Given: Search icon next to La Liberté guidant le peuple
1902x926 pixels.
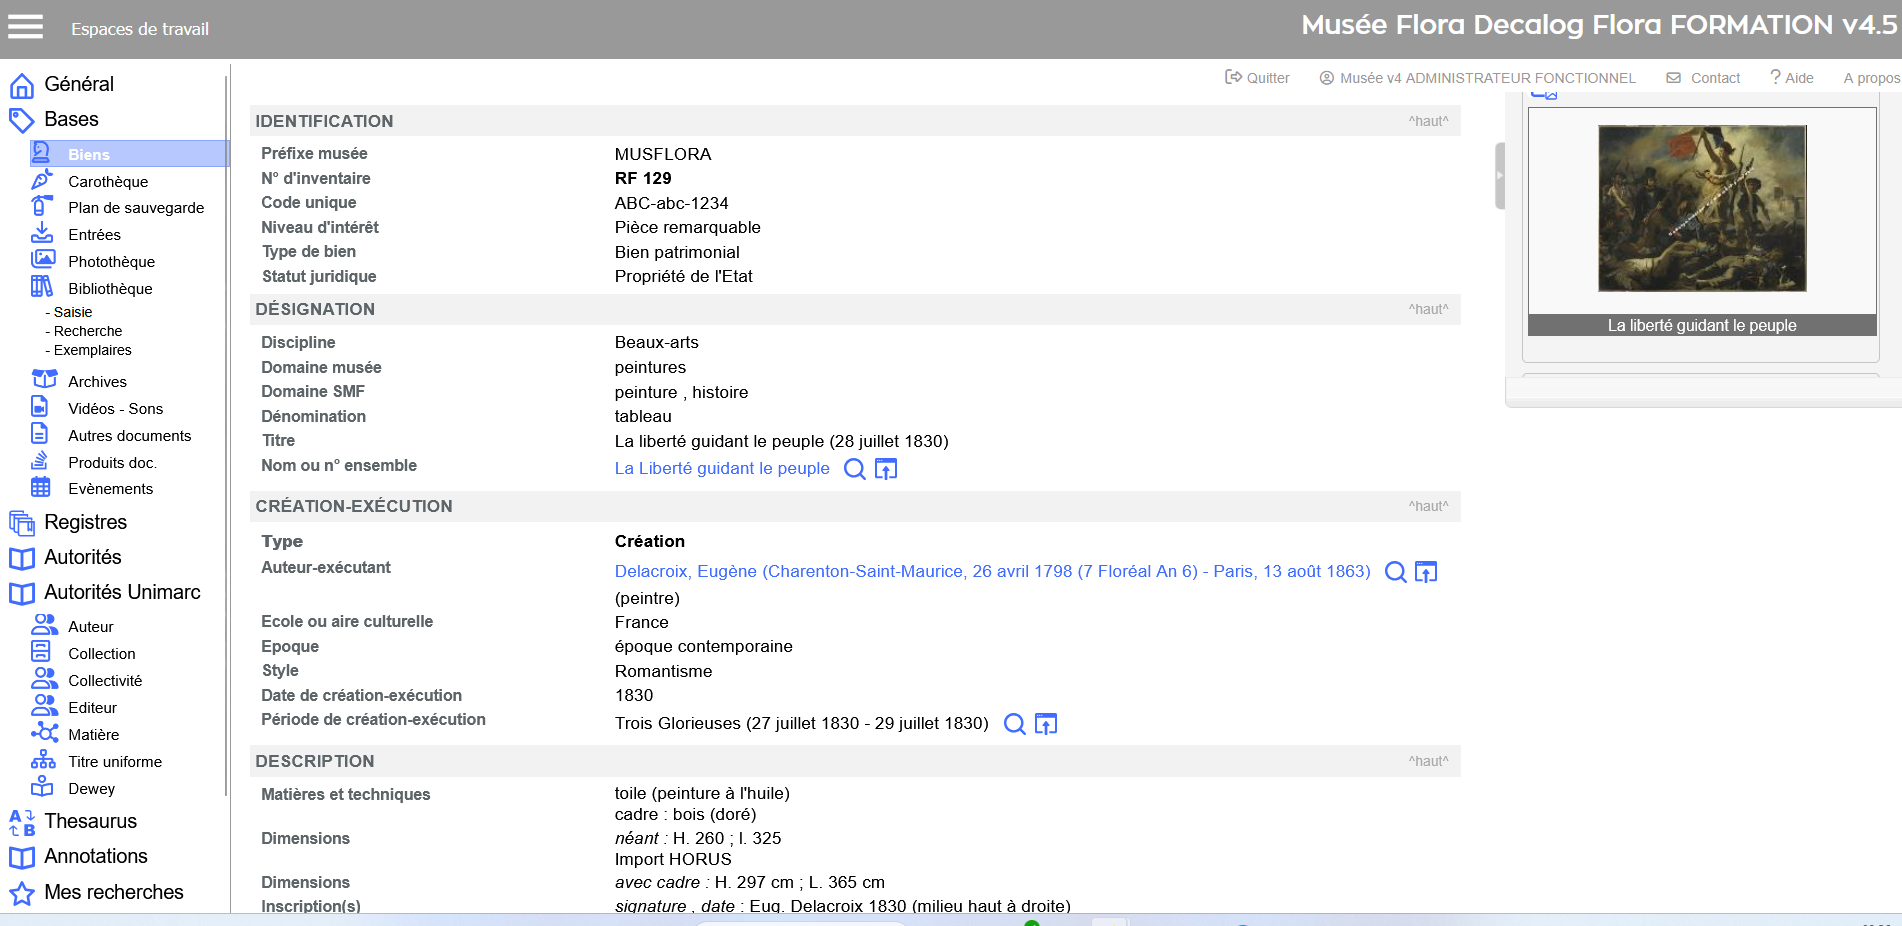Looking at the screenshot, I should [855, 469].
